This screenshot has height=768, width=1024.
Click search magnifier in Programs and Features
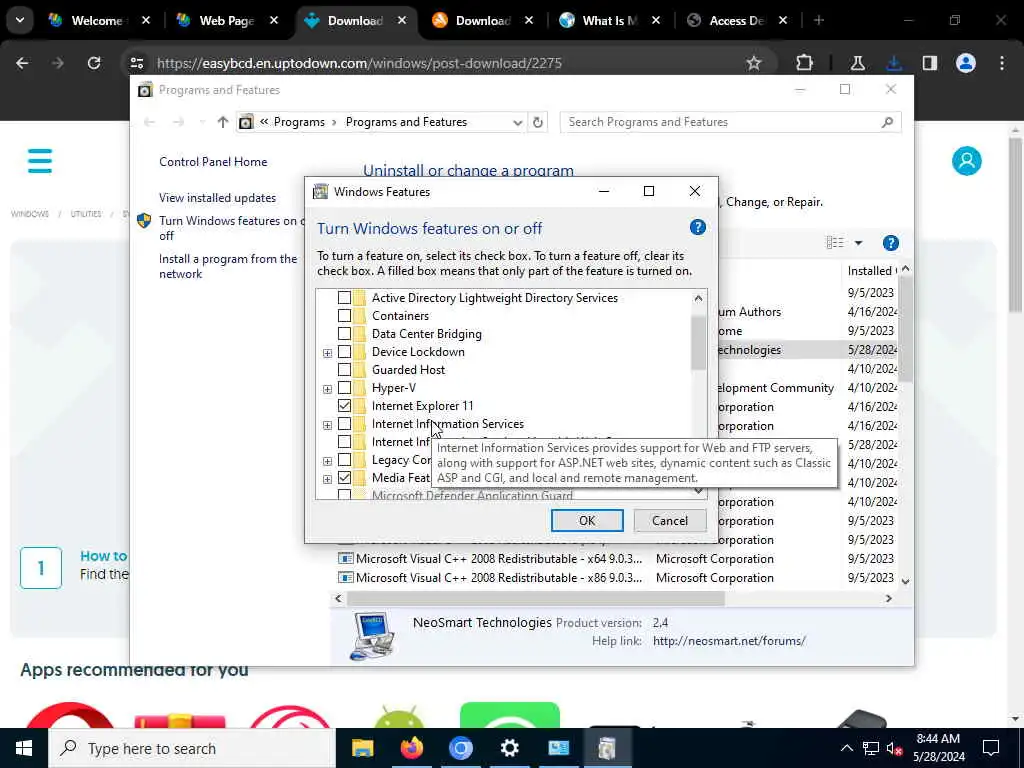887,122
